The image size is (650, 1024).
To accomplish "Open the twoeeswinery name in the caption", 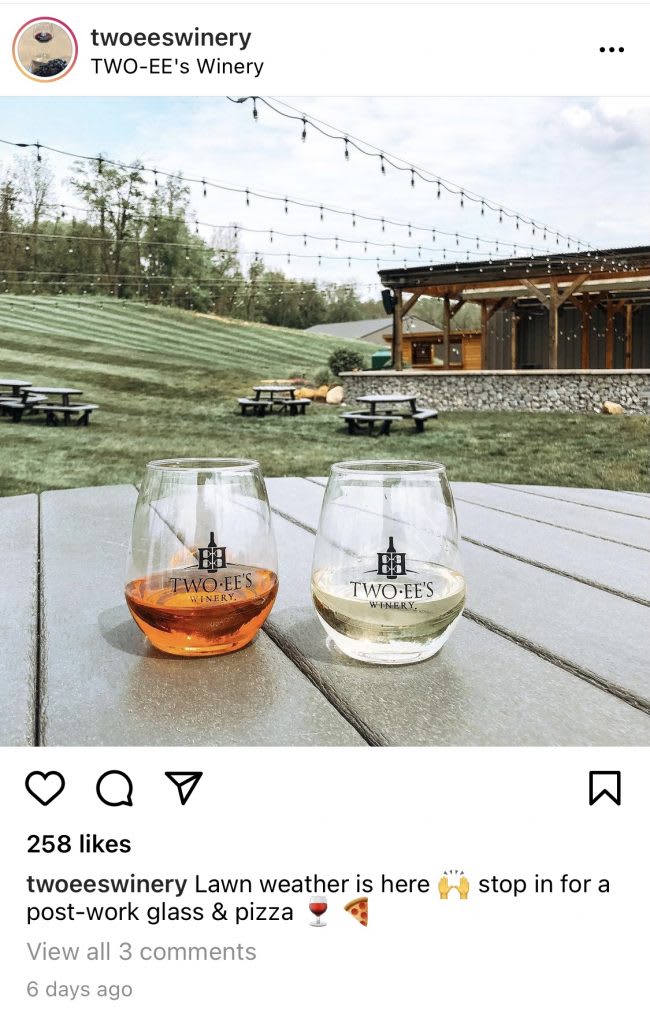I will pos(106,884).
